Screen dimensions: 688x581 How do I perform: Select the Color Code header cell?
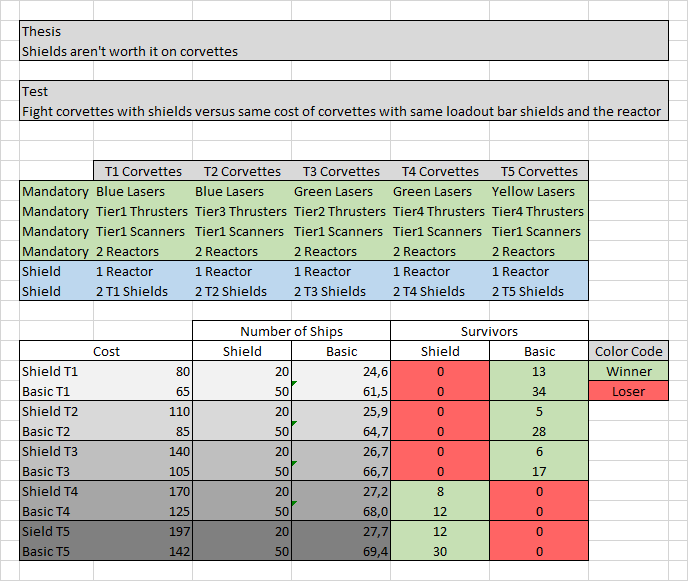628,351
